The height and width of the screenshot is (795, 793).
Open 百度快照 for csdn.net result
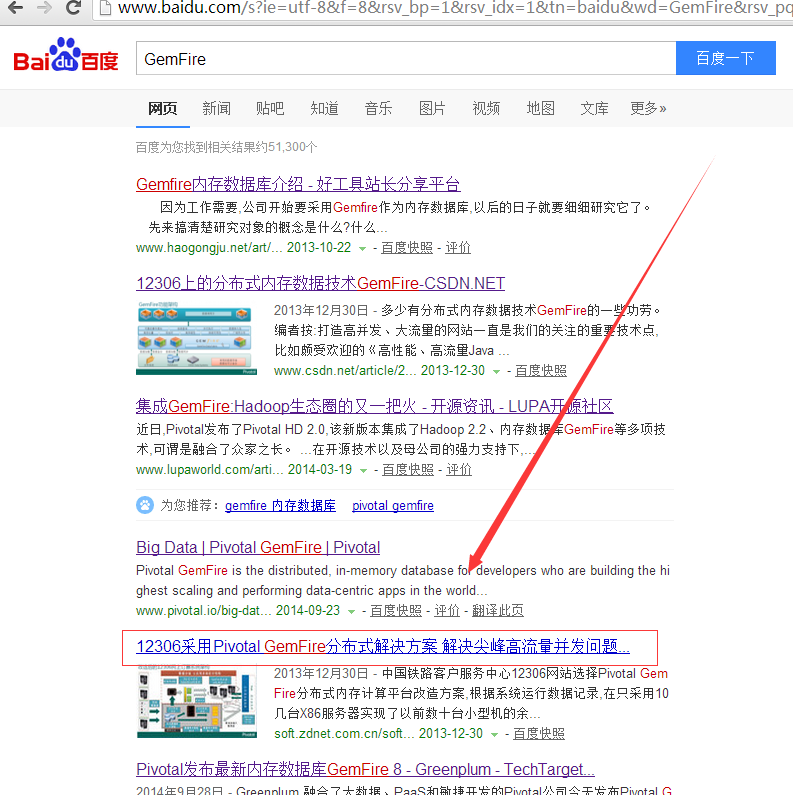(540, 371)
